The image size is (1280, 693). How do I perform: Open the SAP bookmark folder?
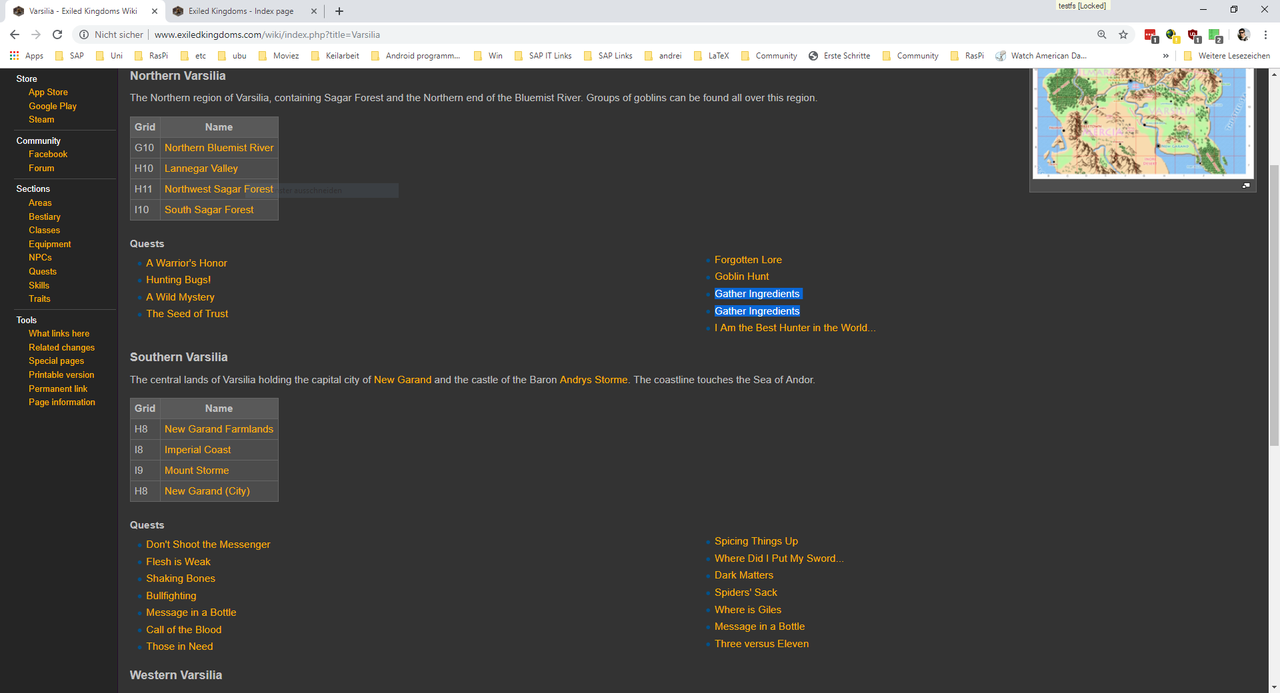[x=69, y=56]
